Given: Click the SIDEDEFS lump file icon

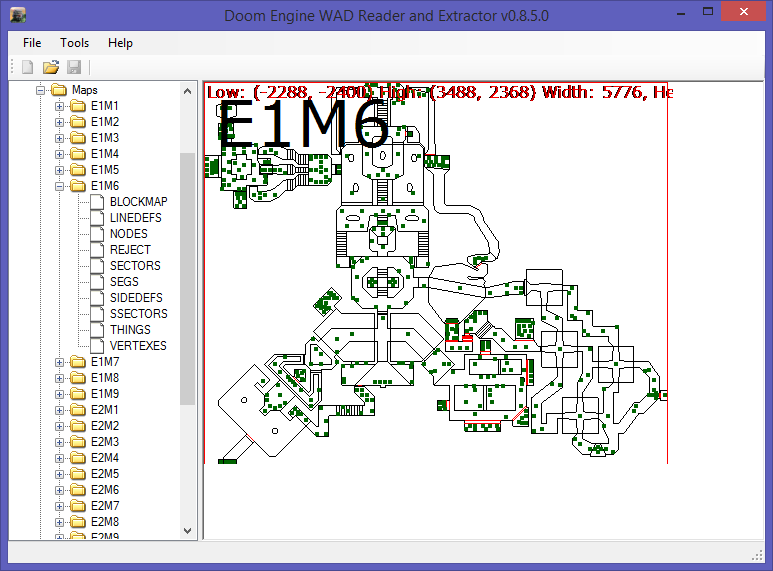Looking at the screenshot, I should (97, 298).
